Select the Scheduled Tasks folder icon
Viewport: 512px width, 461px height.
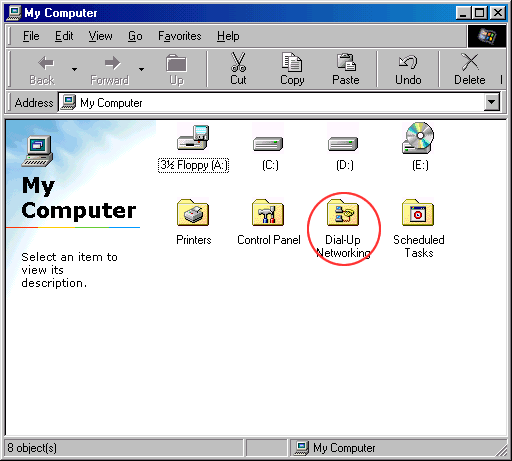(x=418, y=212)
